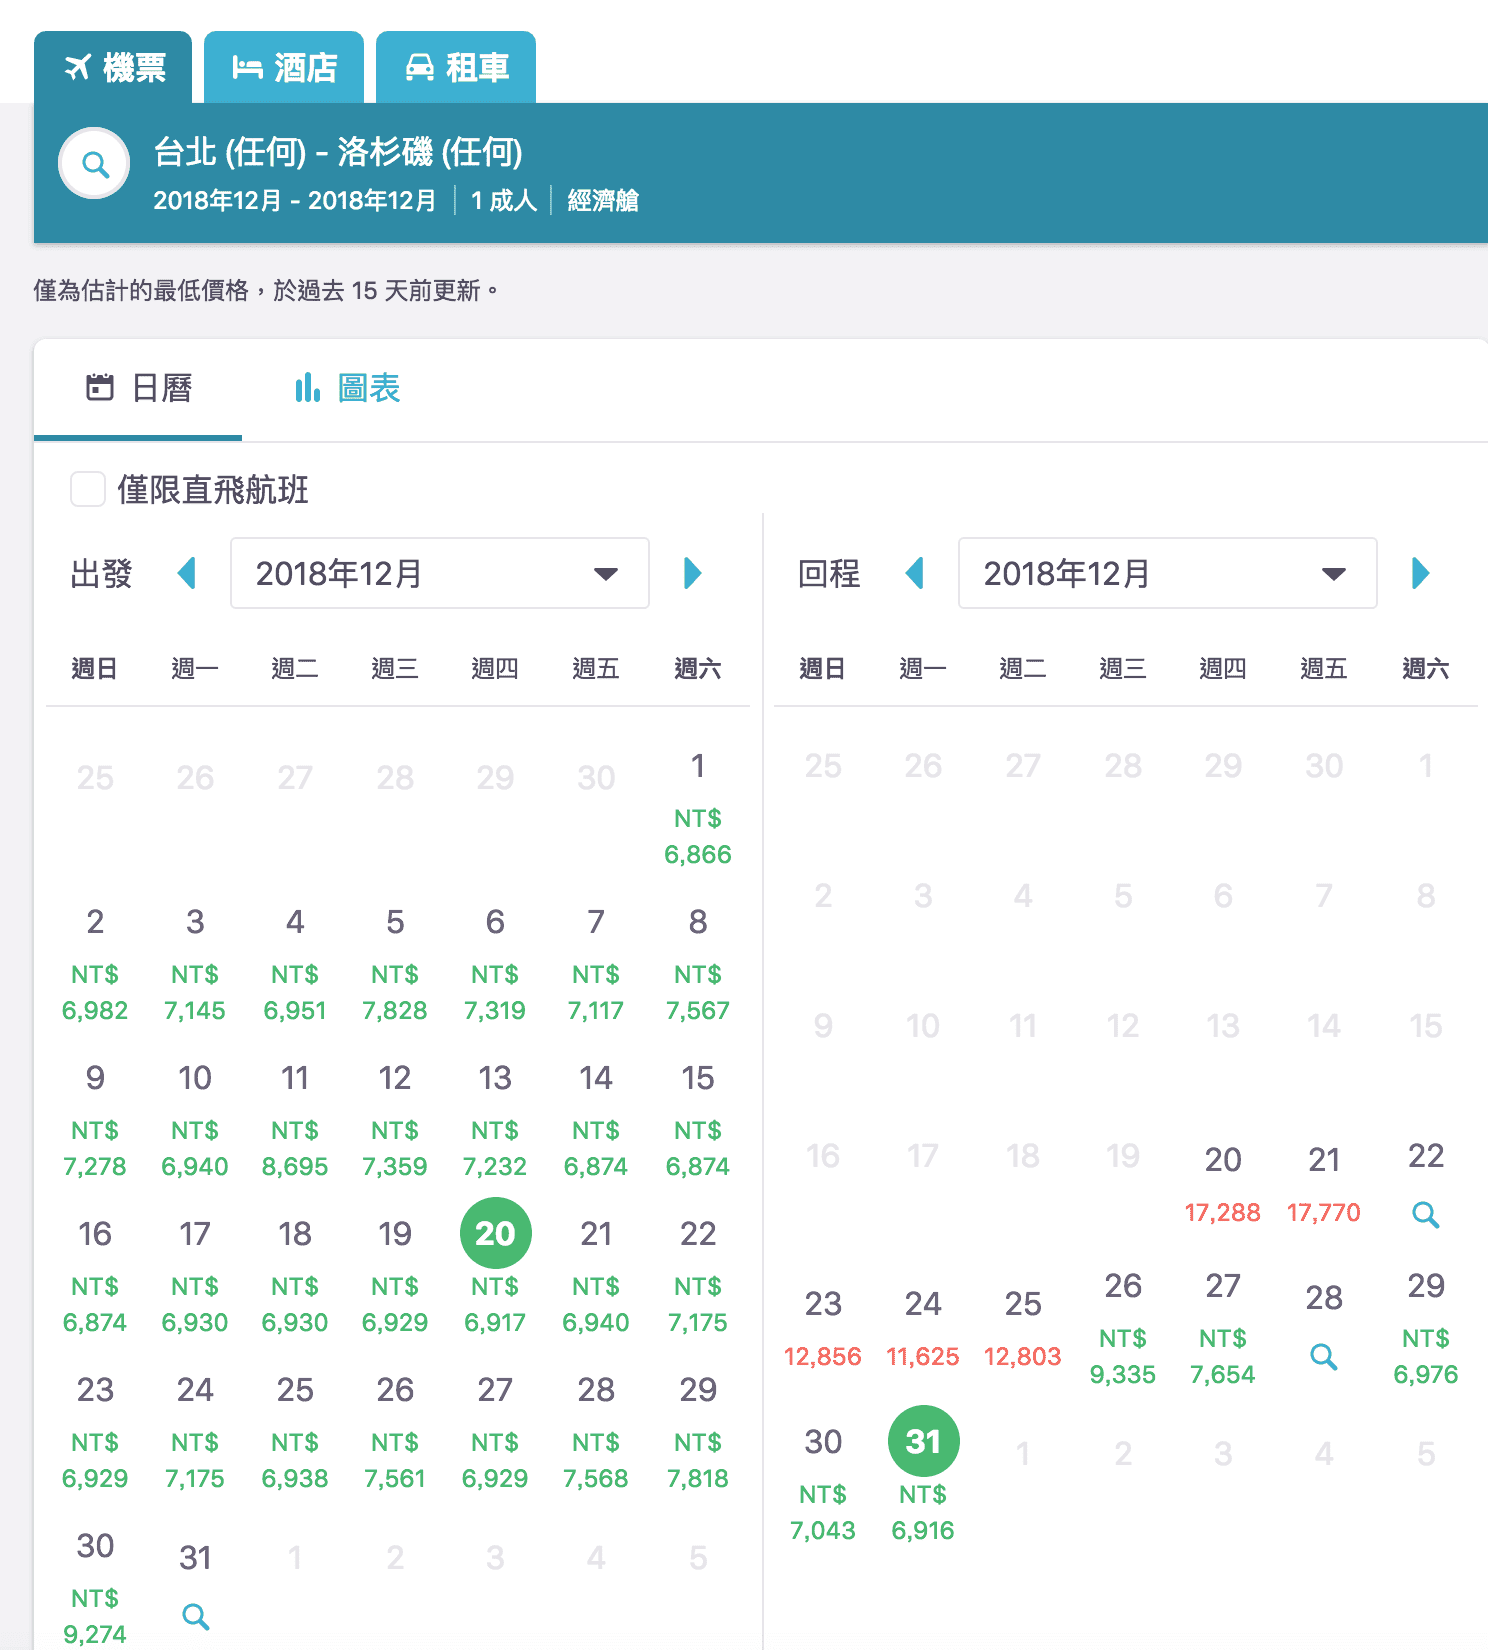
Task: Select return December 27 priced NT$7,654
Action: coord(1223,1329)
